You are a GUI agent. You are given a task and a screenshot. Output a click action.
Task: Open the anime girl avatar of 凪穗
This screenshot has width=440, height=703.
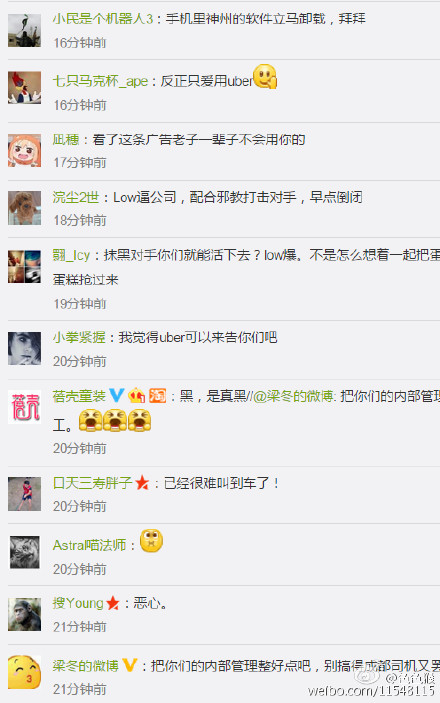coord(25,151)
